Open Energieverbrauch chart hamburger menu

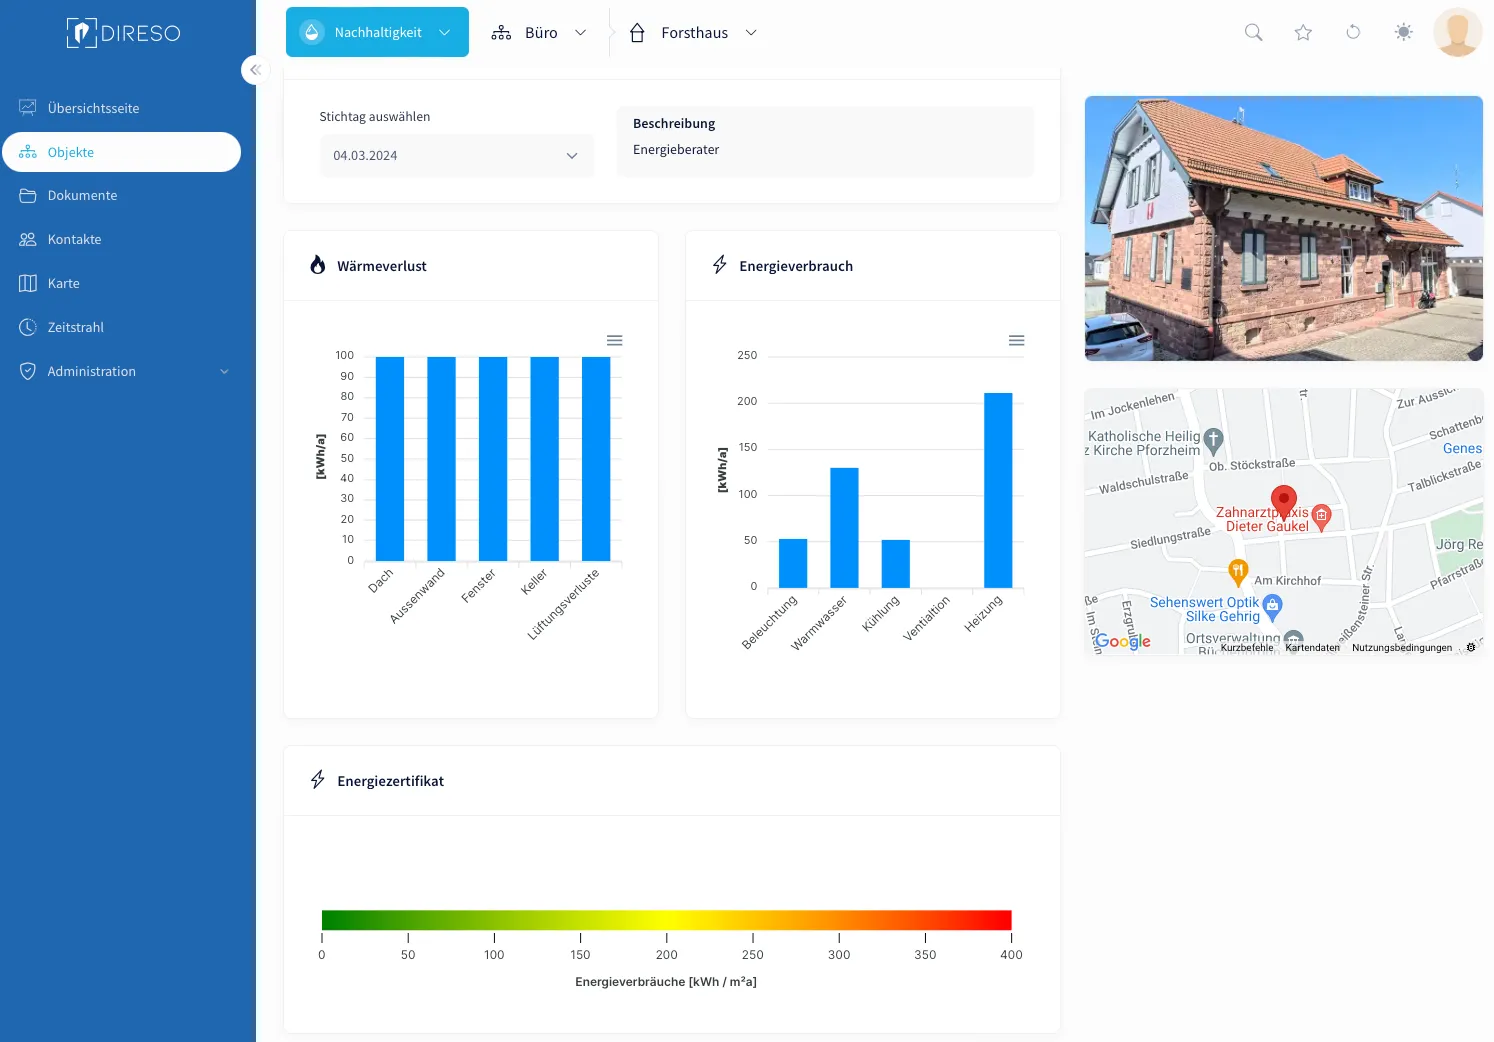pyautogui.click(x=1017, y=341)
